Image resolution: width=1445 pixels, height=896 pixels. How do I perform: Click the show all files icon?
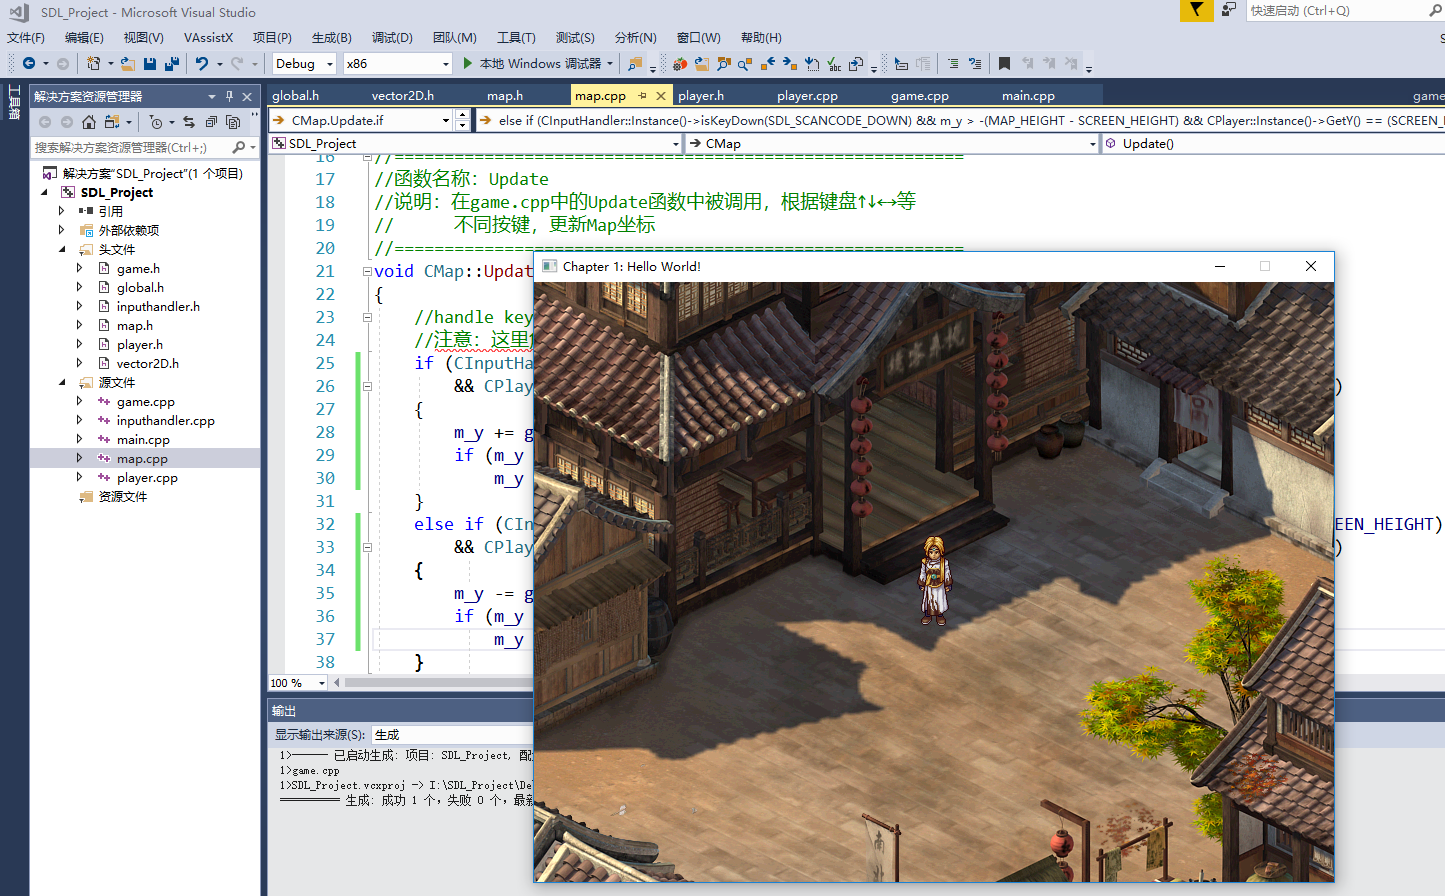click(233, 122)
